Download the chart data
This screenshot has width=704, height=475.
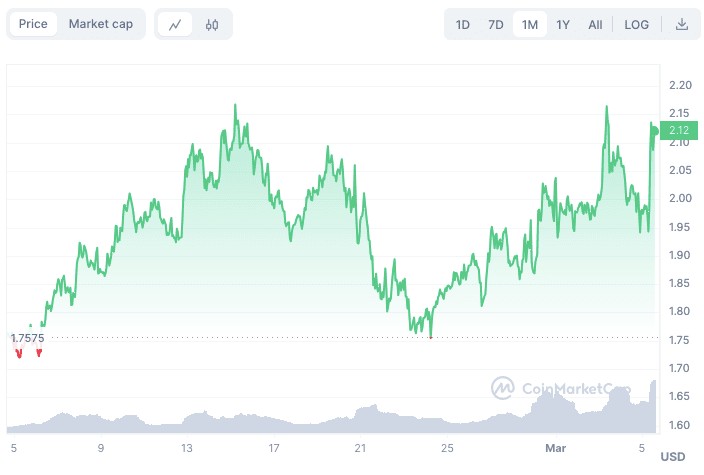(x=682, y=24)
